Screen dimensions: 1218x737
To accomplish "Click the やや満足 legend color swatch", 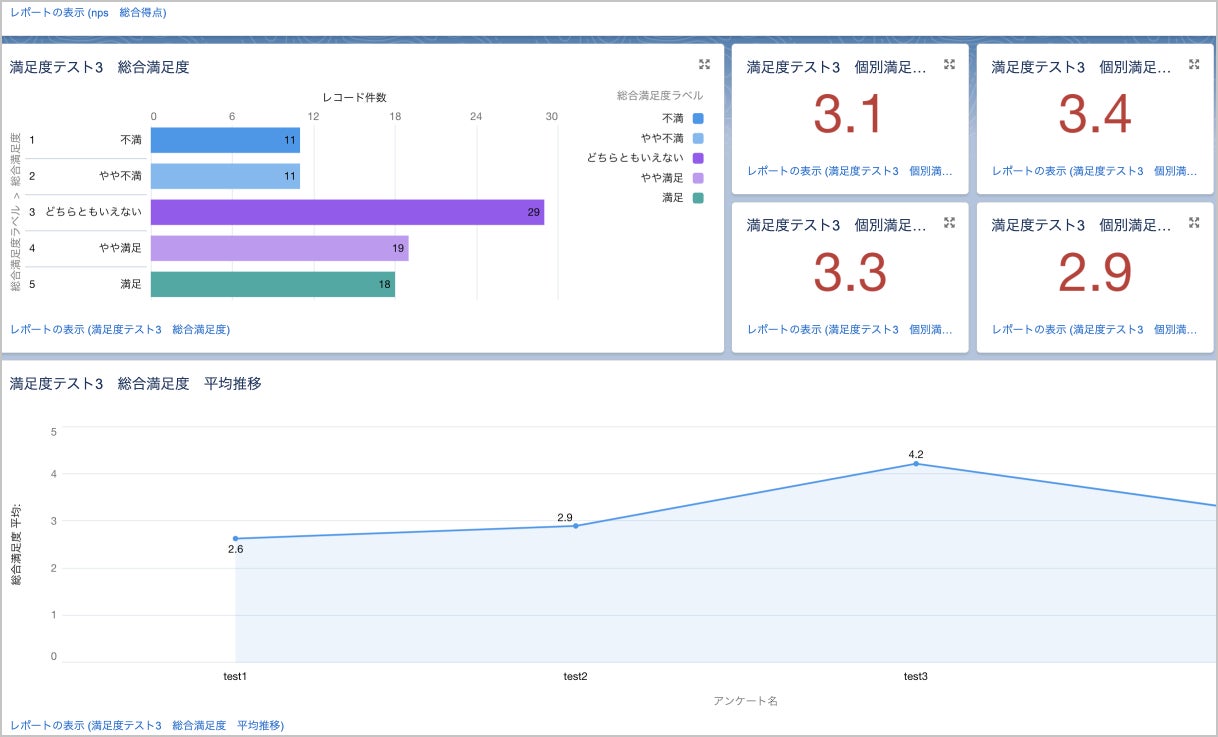I will pyautogui.click(x=698, y=178).
